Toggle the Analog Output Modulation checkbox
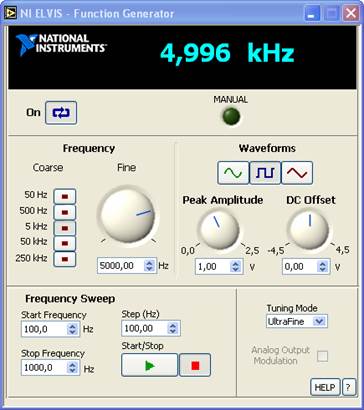 click(322, 356)
